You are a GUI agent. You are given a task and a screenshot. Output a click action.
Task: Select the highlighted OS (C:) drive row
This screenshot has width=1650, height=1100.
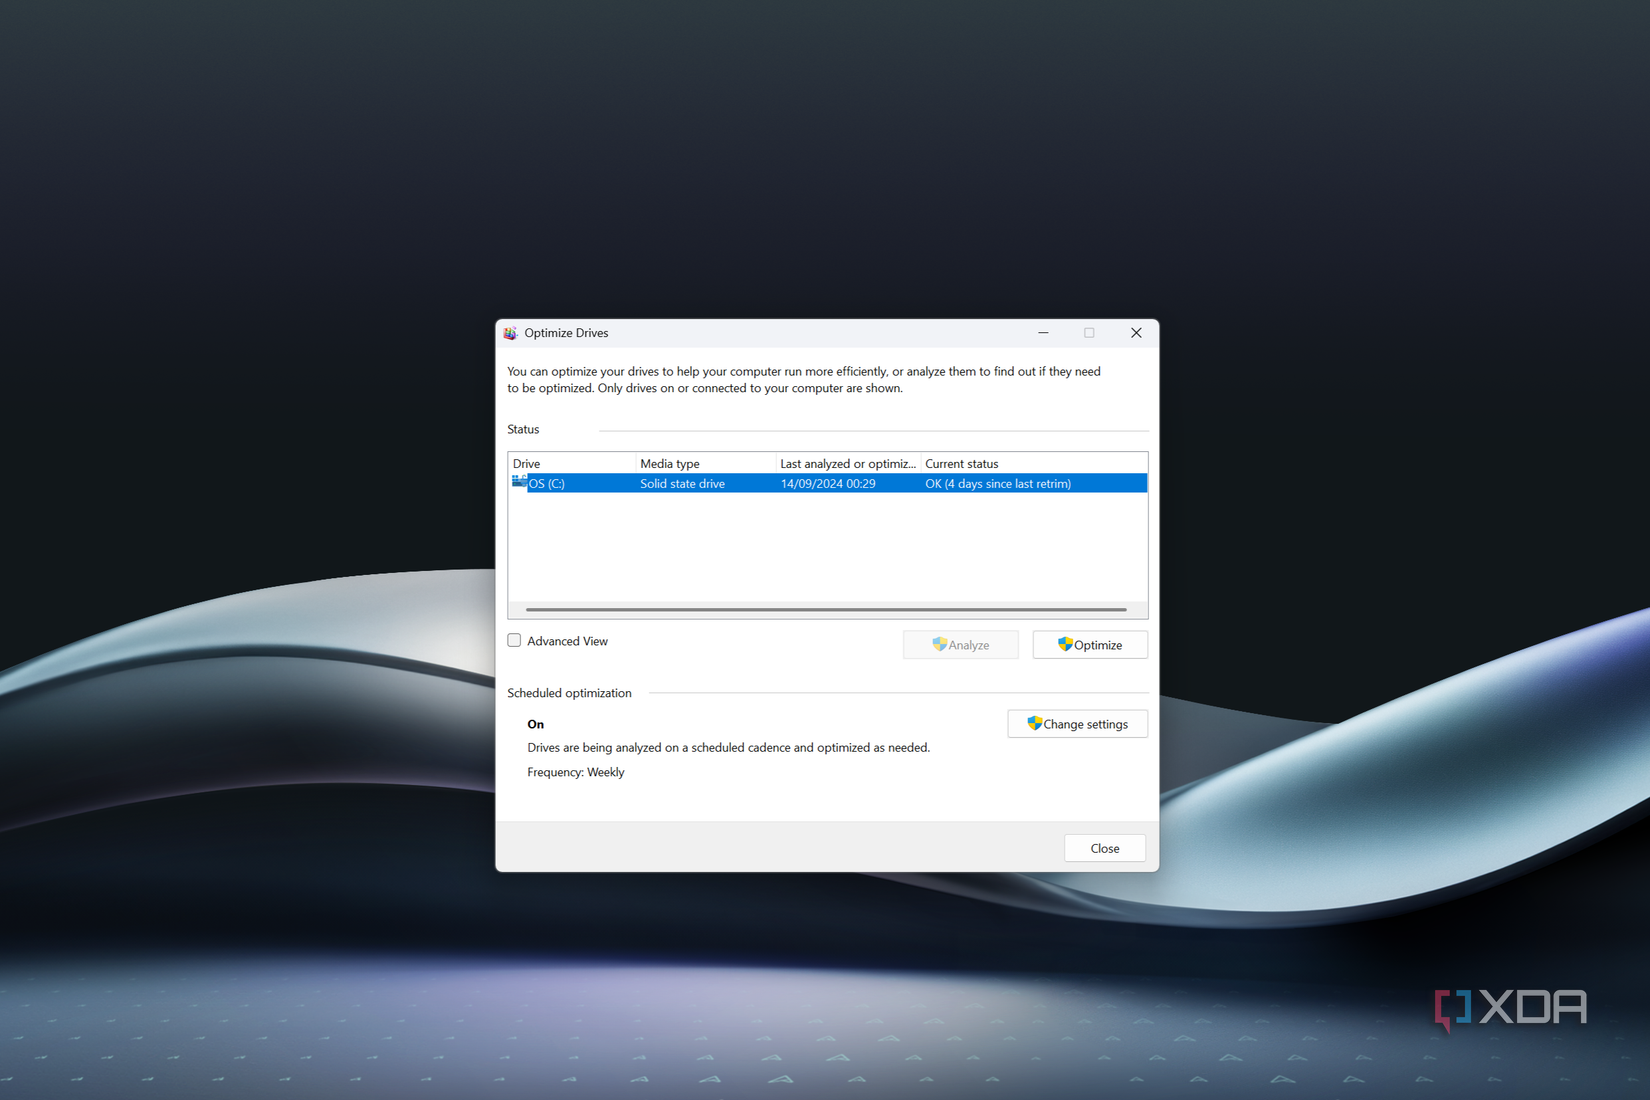827,482
